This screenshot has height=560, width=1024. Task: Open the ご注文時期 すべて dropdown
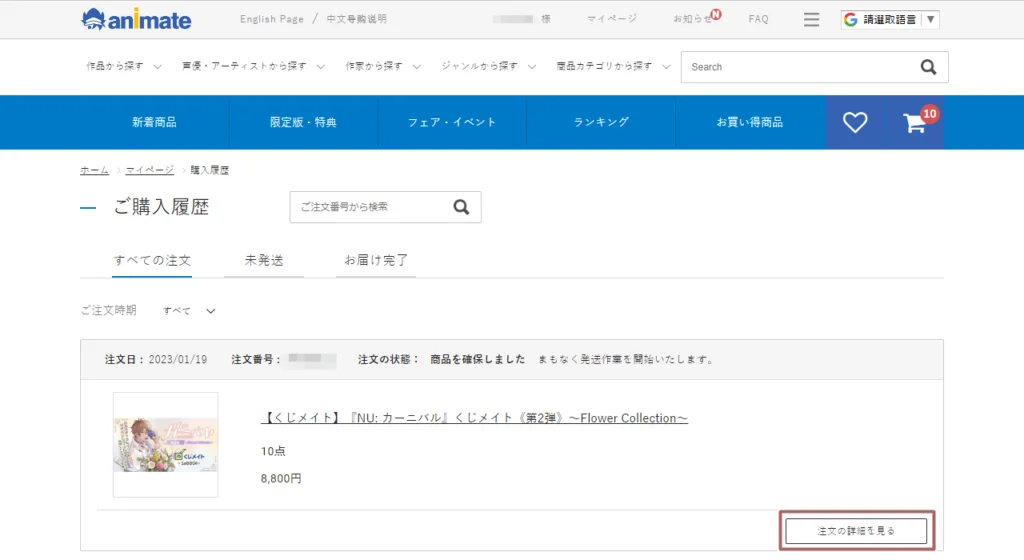[x=189, y=311]
